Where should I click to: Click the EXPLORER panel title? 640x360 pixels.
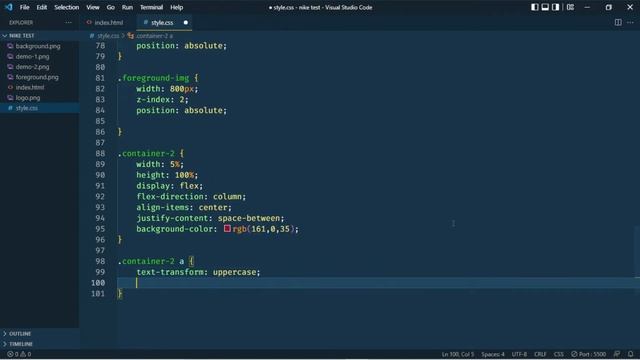(21, 22)
